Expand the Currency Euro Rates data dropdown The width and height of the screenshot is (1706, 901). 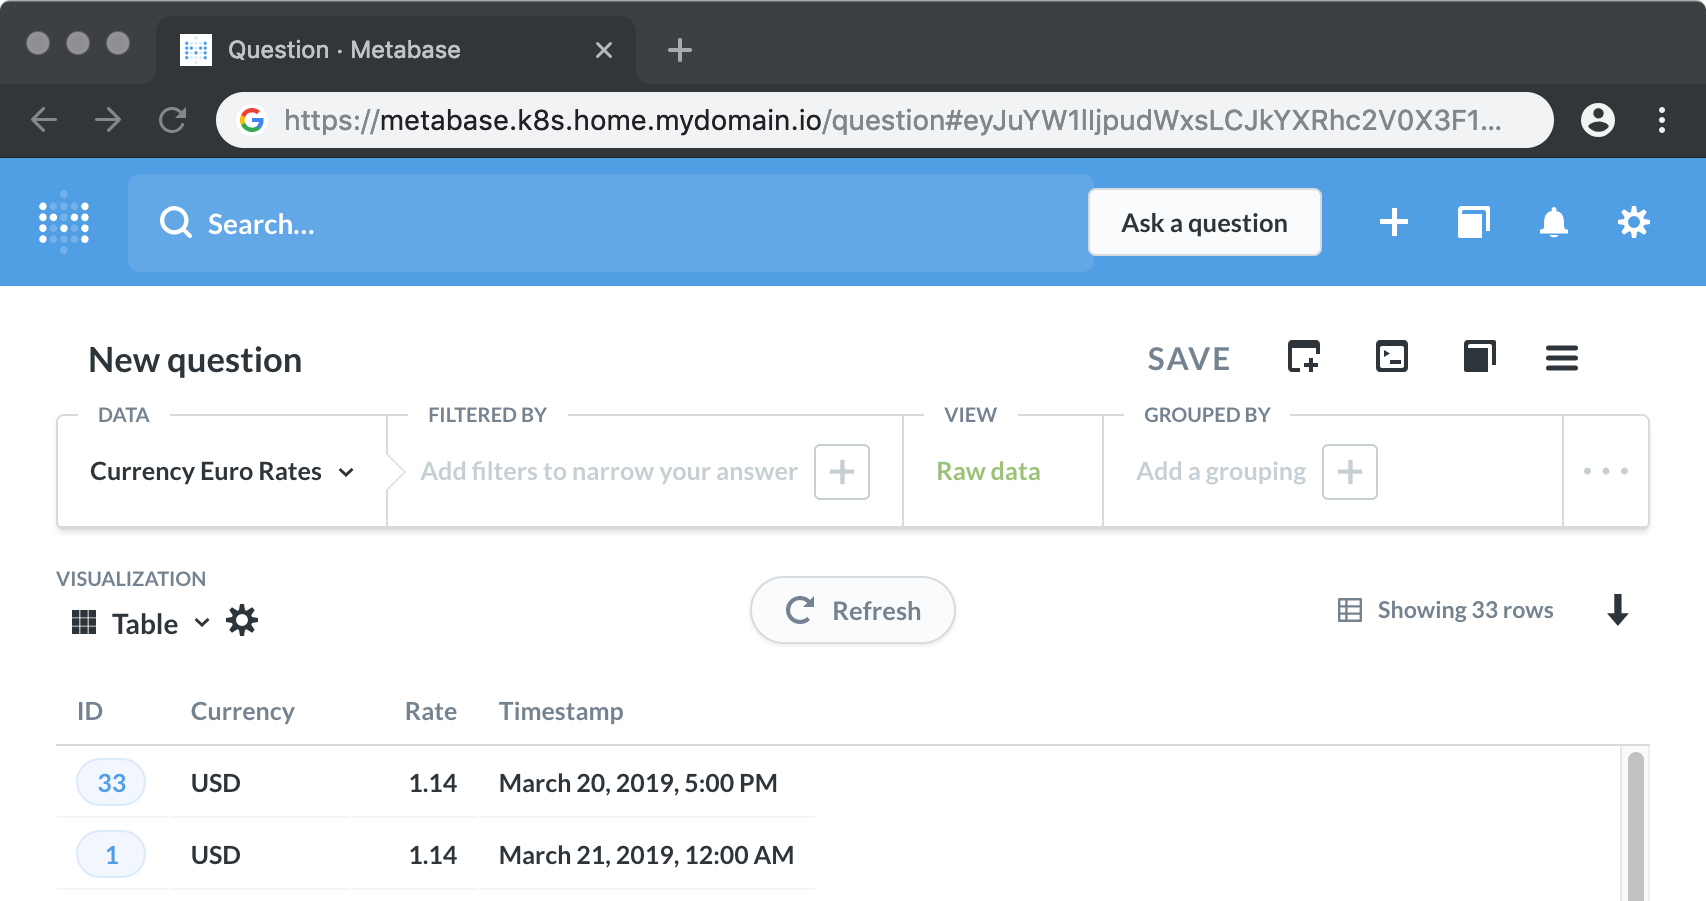222,471
